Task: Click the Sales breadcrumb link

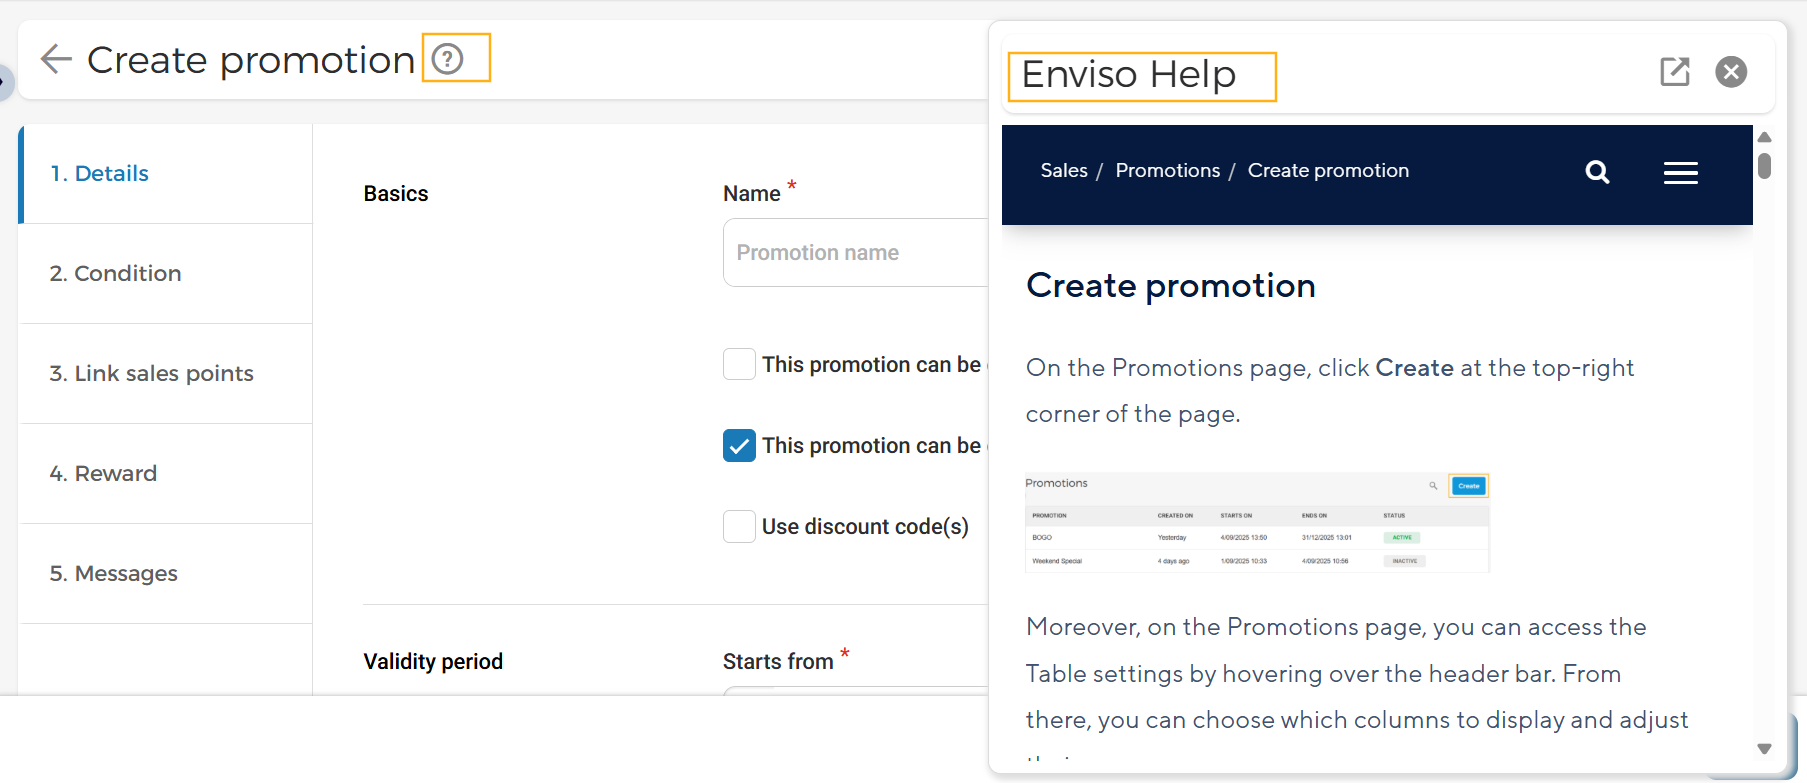Action: (1064, 171)
